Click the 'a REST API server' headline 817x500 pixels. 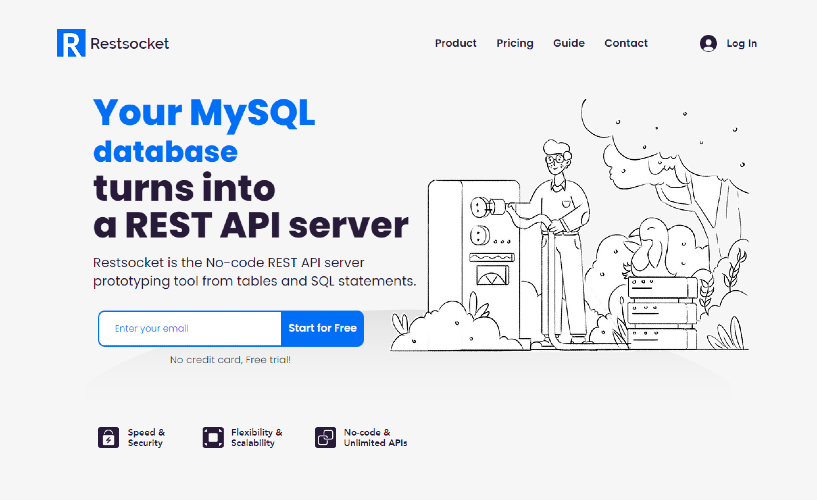(251, 225)
